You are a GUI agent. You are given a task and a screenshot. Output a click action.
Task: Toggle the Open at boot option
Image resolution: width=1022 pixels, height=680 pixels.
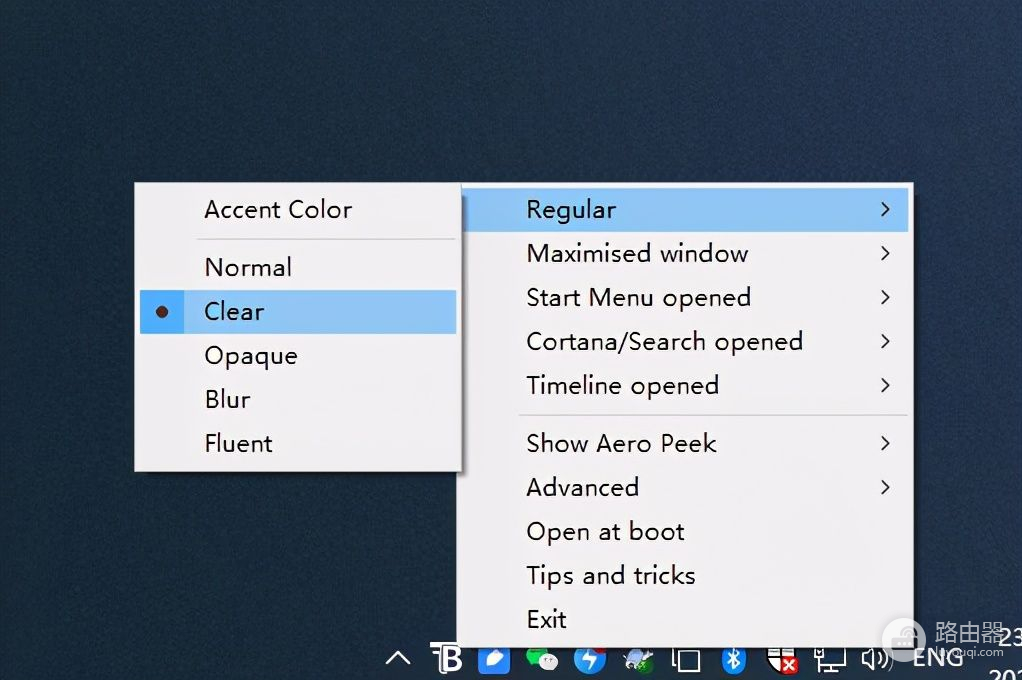point(606,532)
